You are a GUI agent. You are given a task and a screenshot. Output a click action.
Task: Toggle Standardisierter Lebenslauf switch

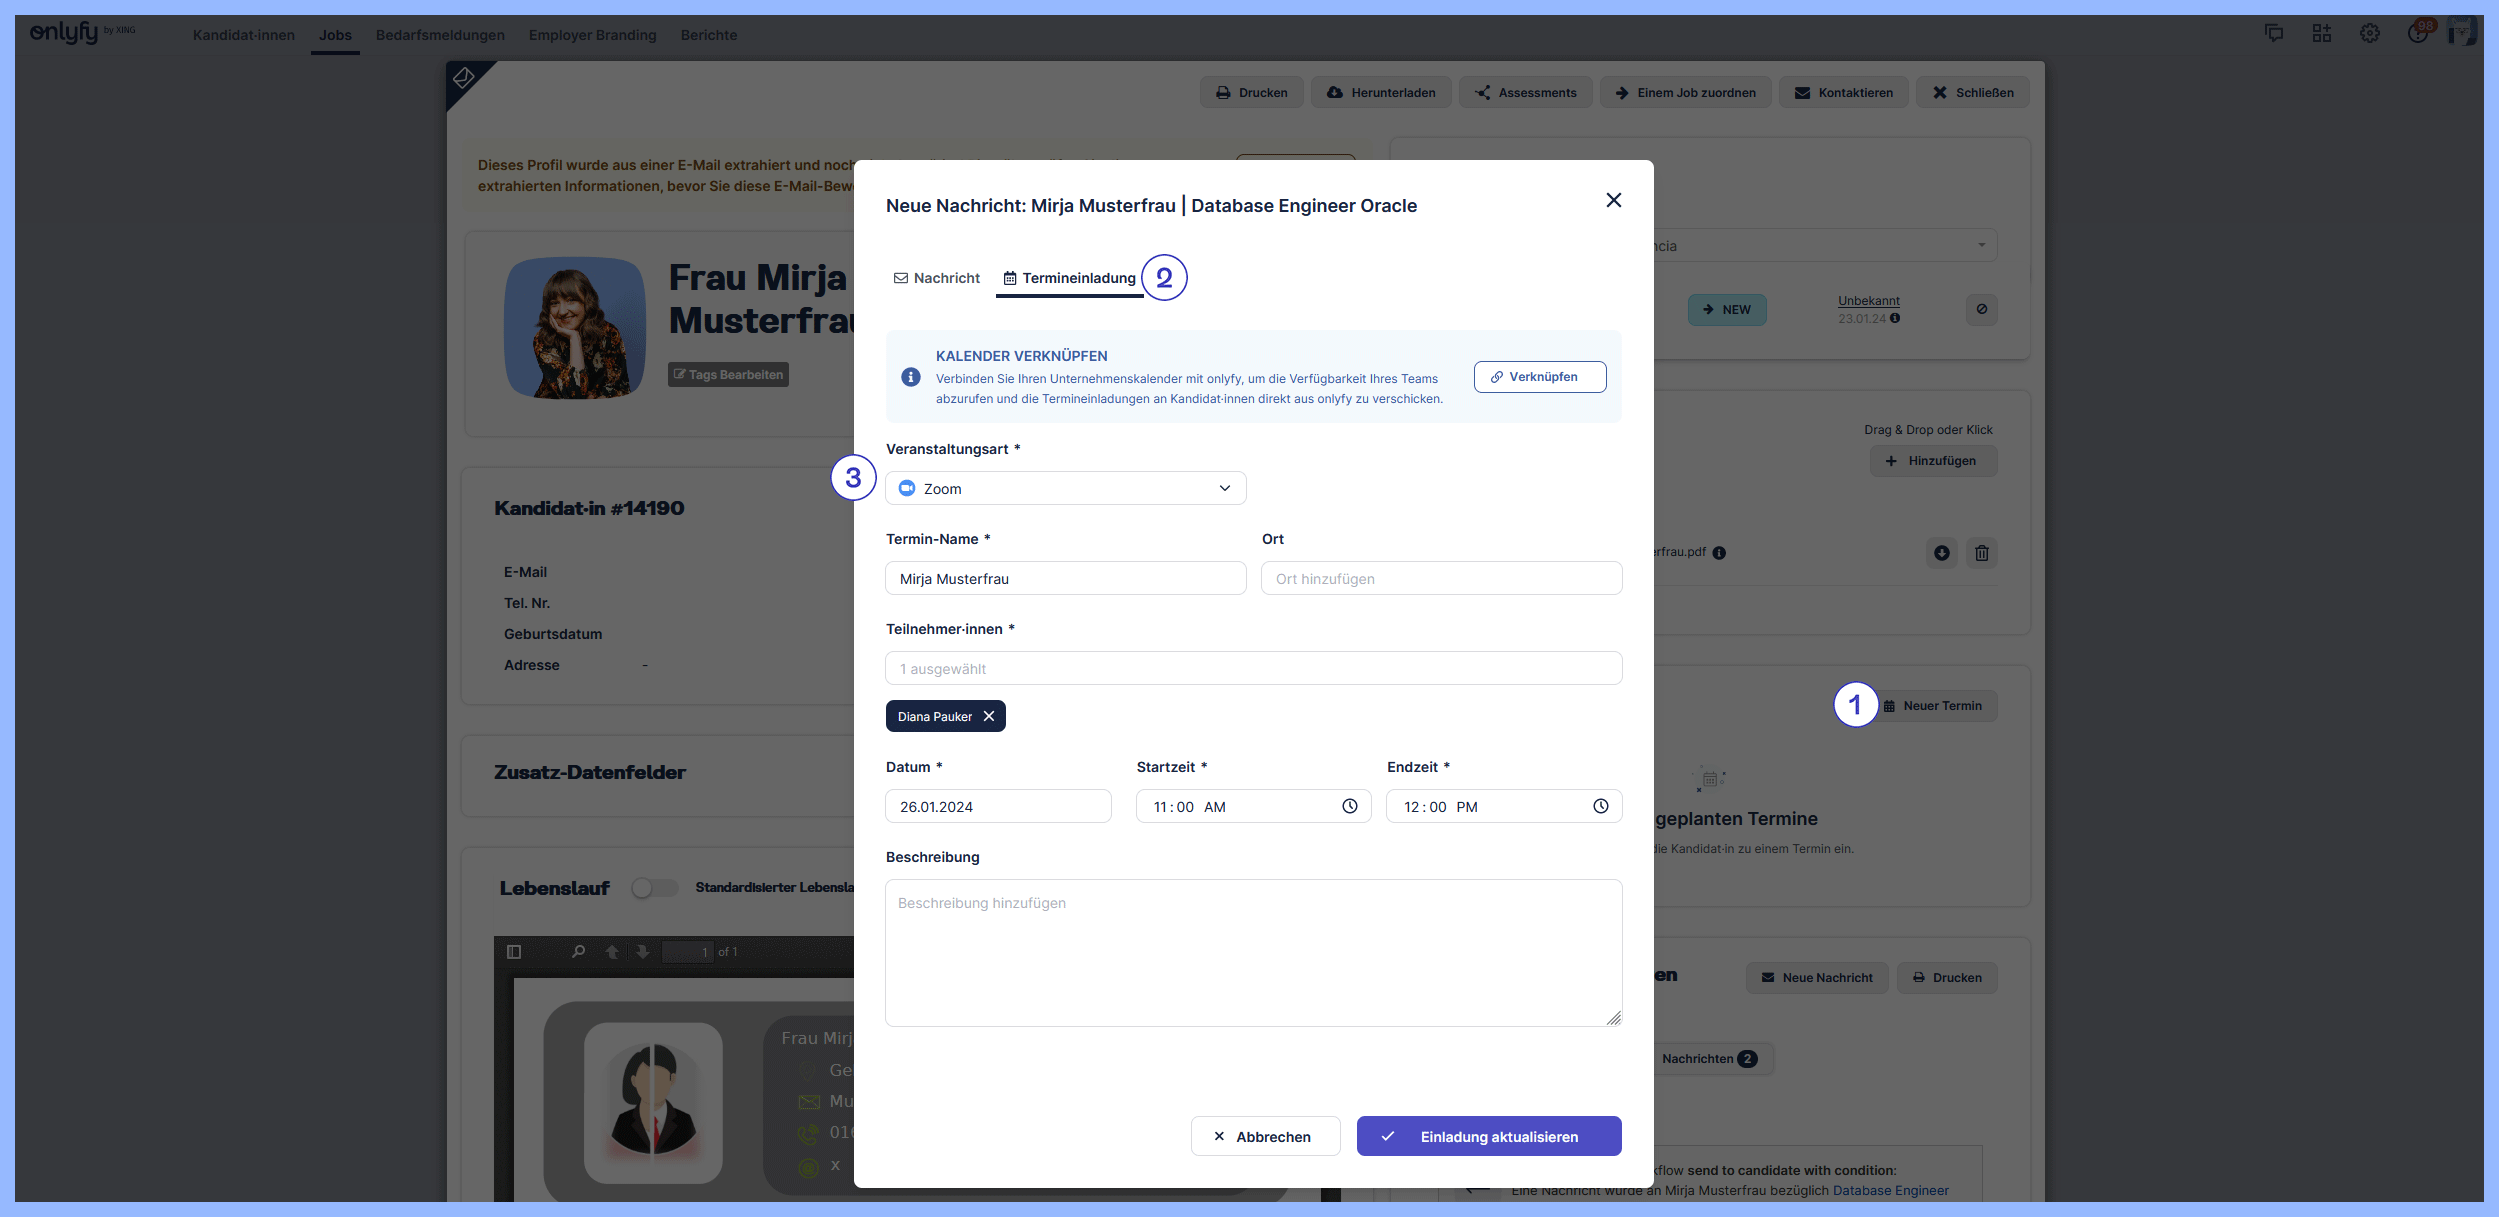tap(654, 888)
